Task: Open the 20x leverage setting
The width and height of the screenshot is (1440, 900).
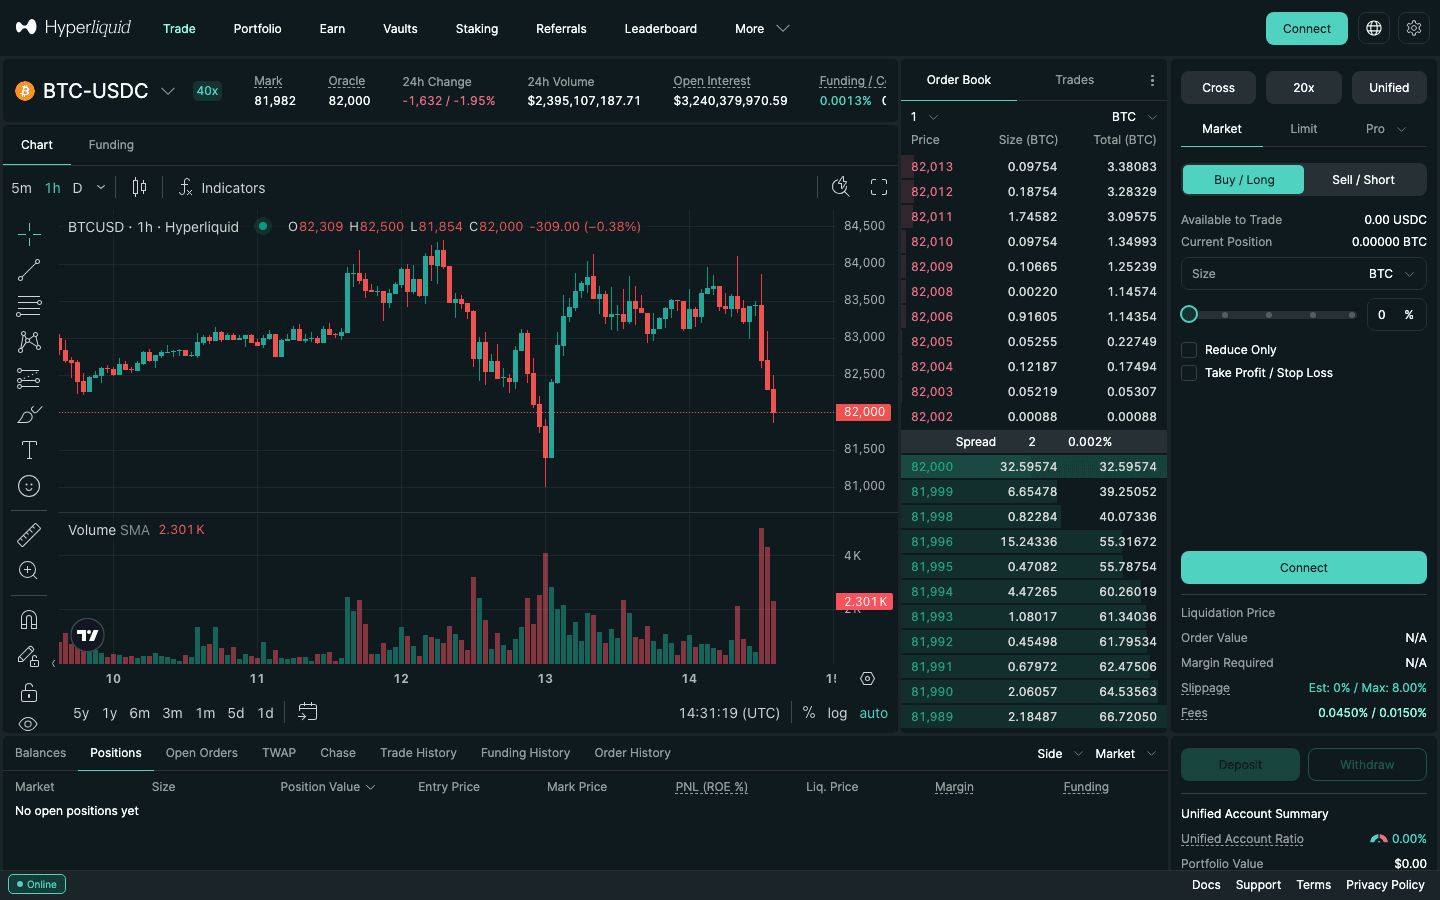Action: tap(1304, 88)
